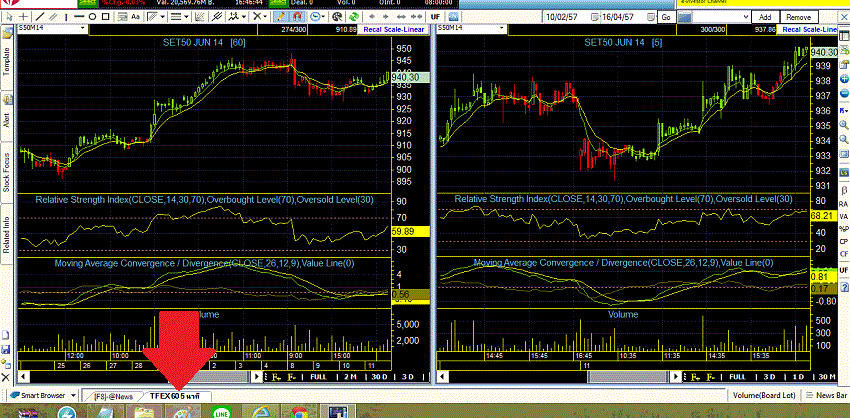Open the clock time interval dropdown
850x418 pixels.
point(323,17)
